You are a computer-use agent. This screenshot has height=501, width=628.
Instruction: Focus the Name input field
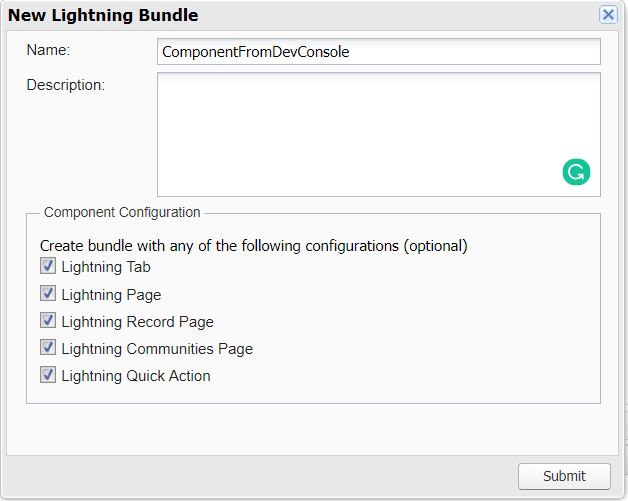coord(378,52)
